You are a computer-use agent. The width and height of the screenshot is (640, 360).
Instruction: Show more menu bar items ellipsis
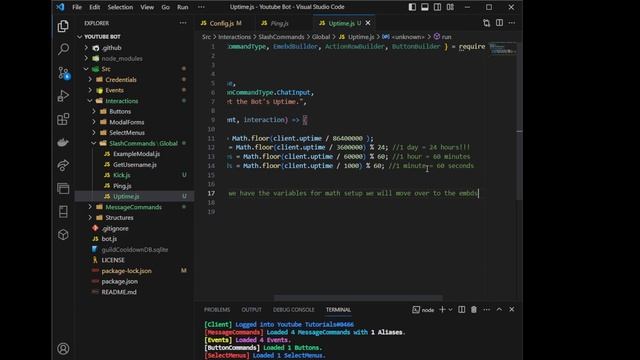click(201, 7)
